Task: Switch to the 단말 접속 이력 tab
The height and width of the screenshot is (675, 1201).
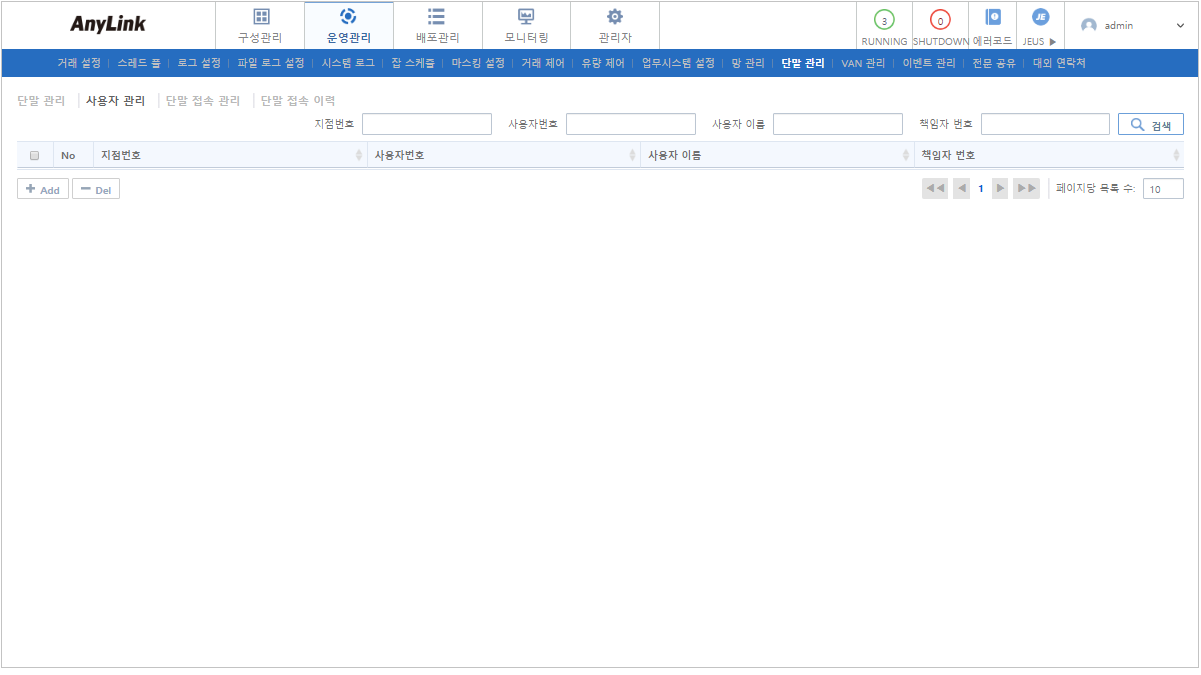Action: tap(296, 100)
